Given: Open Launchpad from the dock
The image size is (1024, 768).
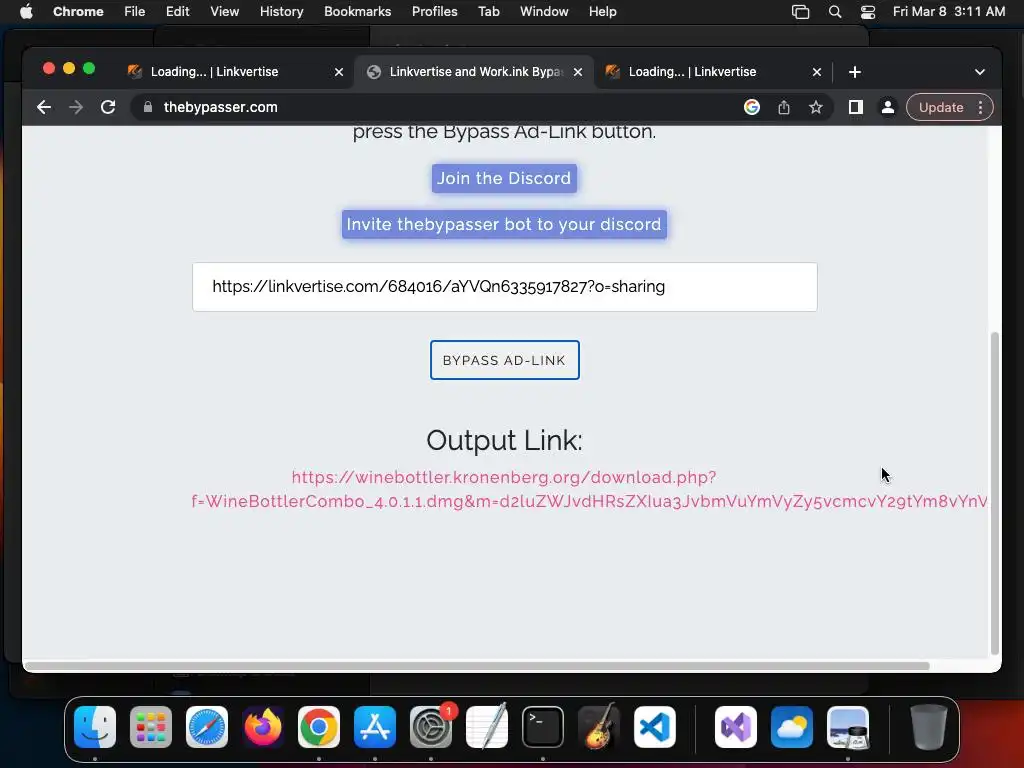Looking at the screenshot, I should click(151, 727).
